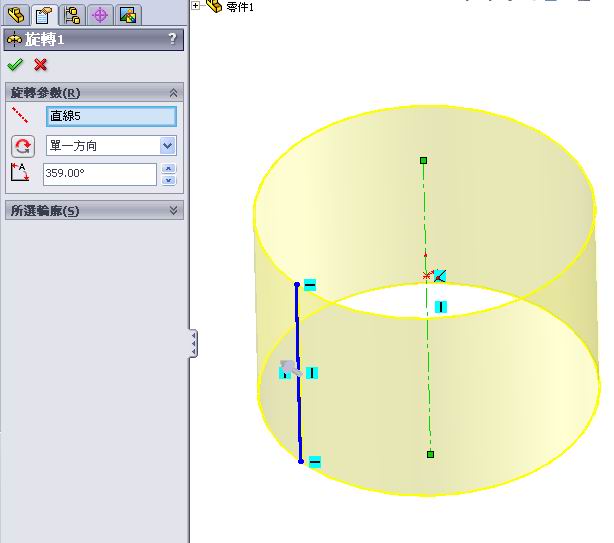The width and height of the screenshot is (614, 543).
Task: Click the bottom green endpoint of centerline
Action: tap(430, 454)
